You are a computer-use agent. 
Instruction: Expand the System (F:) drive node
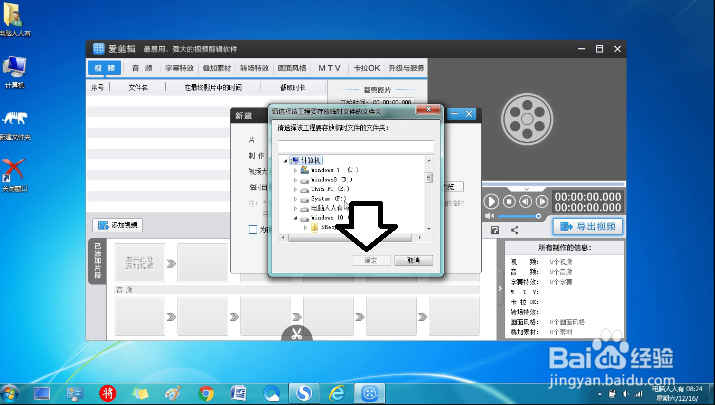(295, 199)
